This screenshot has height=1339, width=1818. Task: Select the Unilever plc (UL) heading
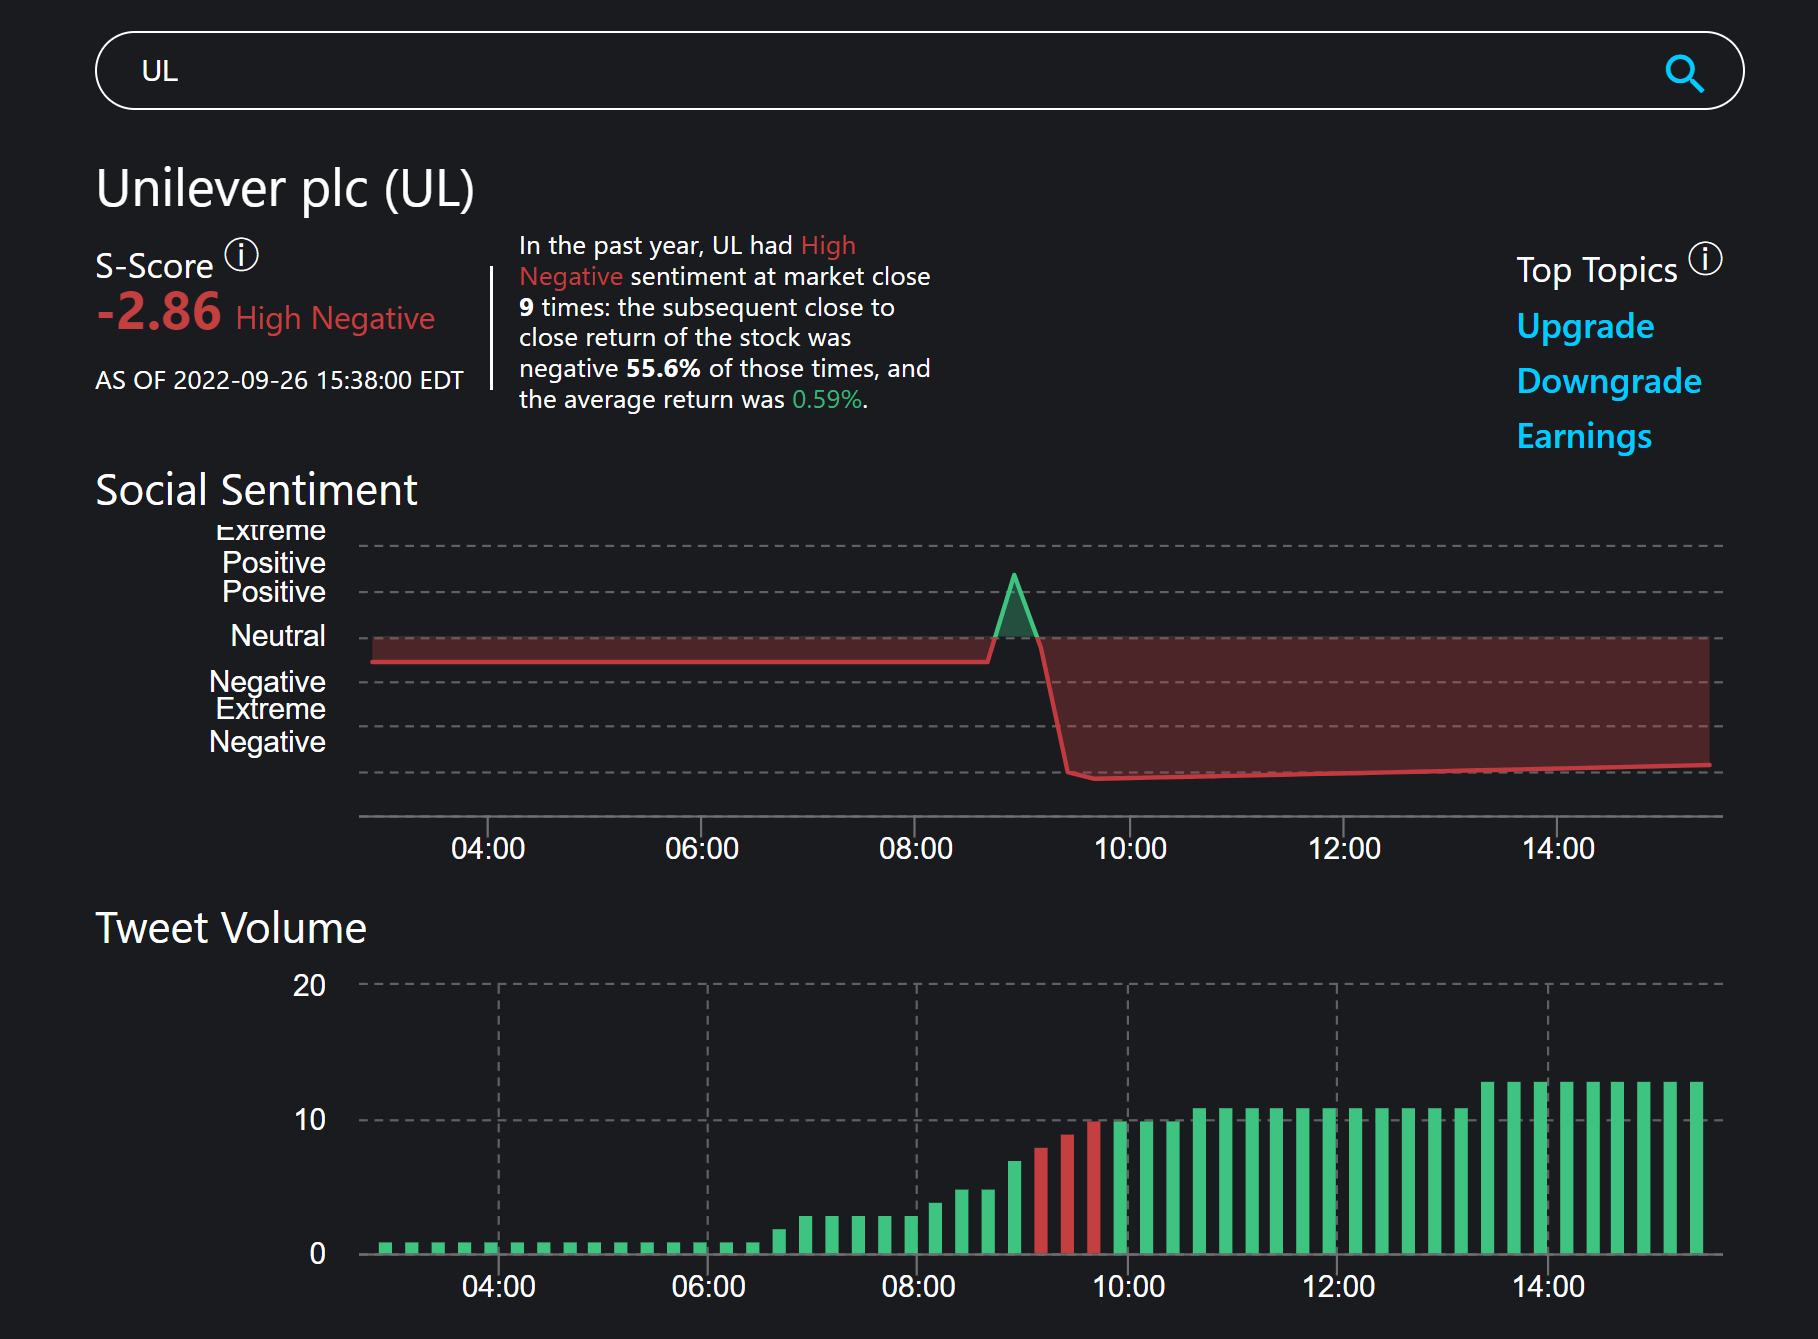285,188
